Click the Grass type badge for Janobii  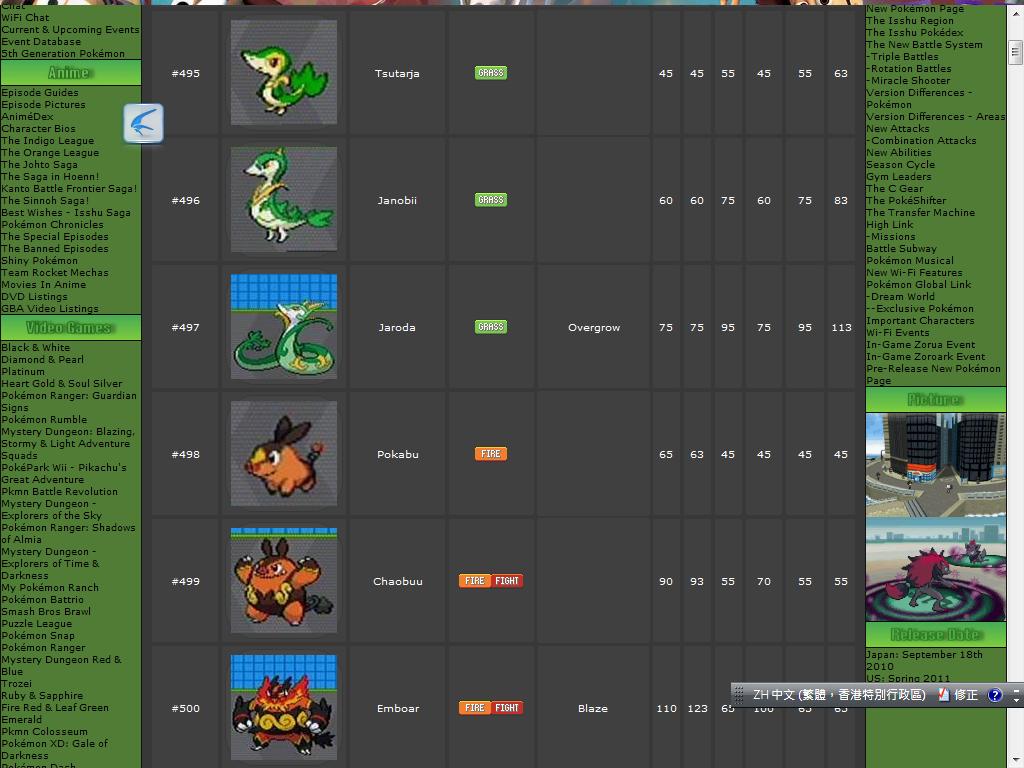490,200
